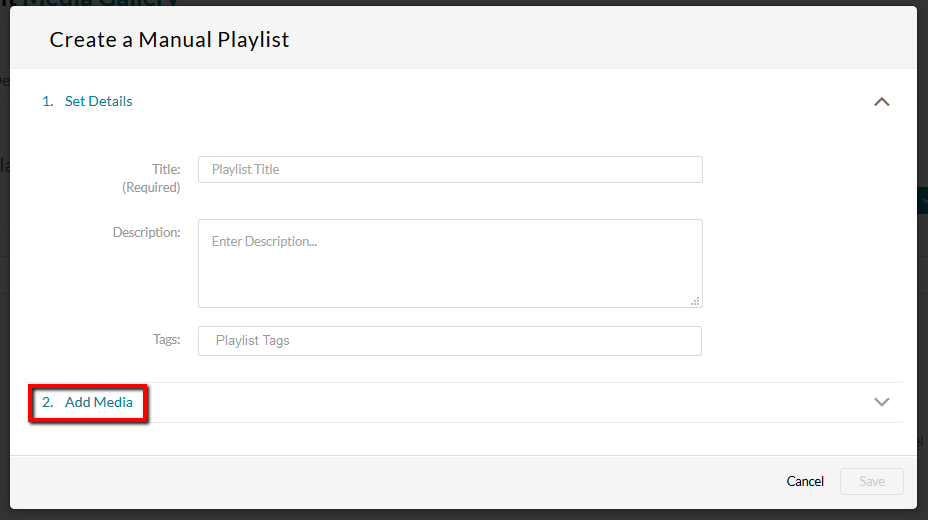Click the Description field label
The height and width of the screenshot is (520, 928).
146,232
